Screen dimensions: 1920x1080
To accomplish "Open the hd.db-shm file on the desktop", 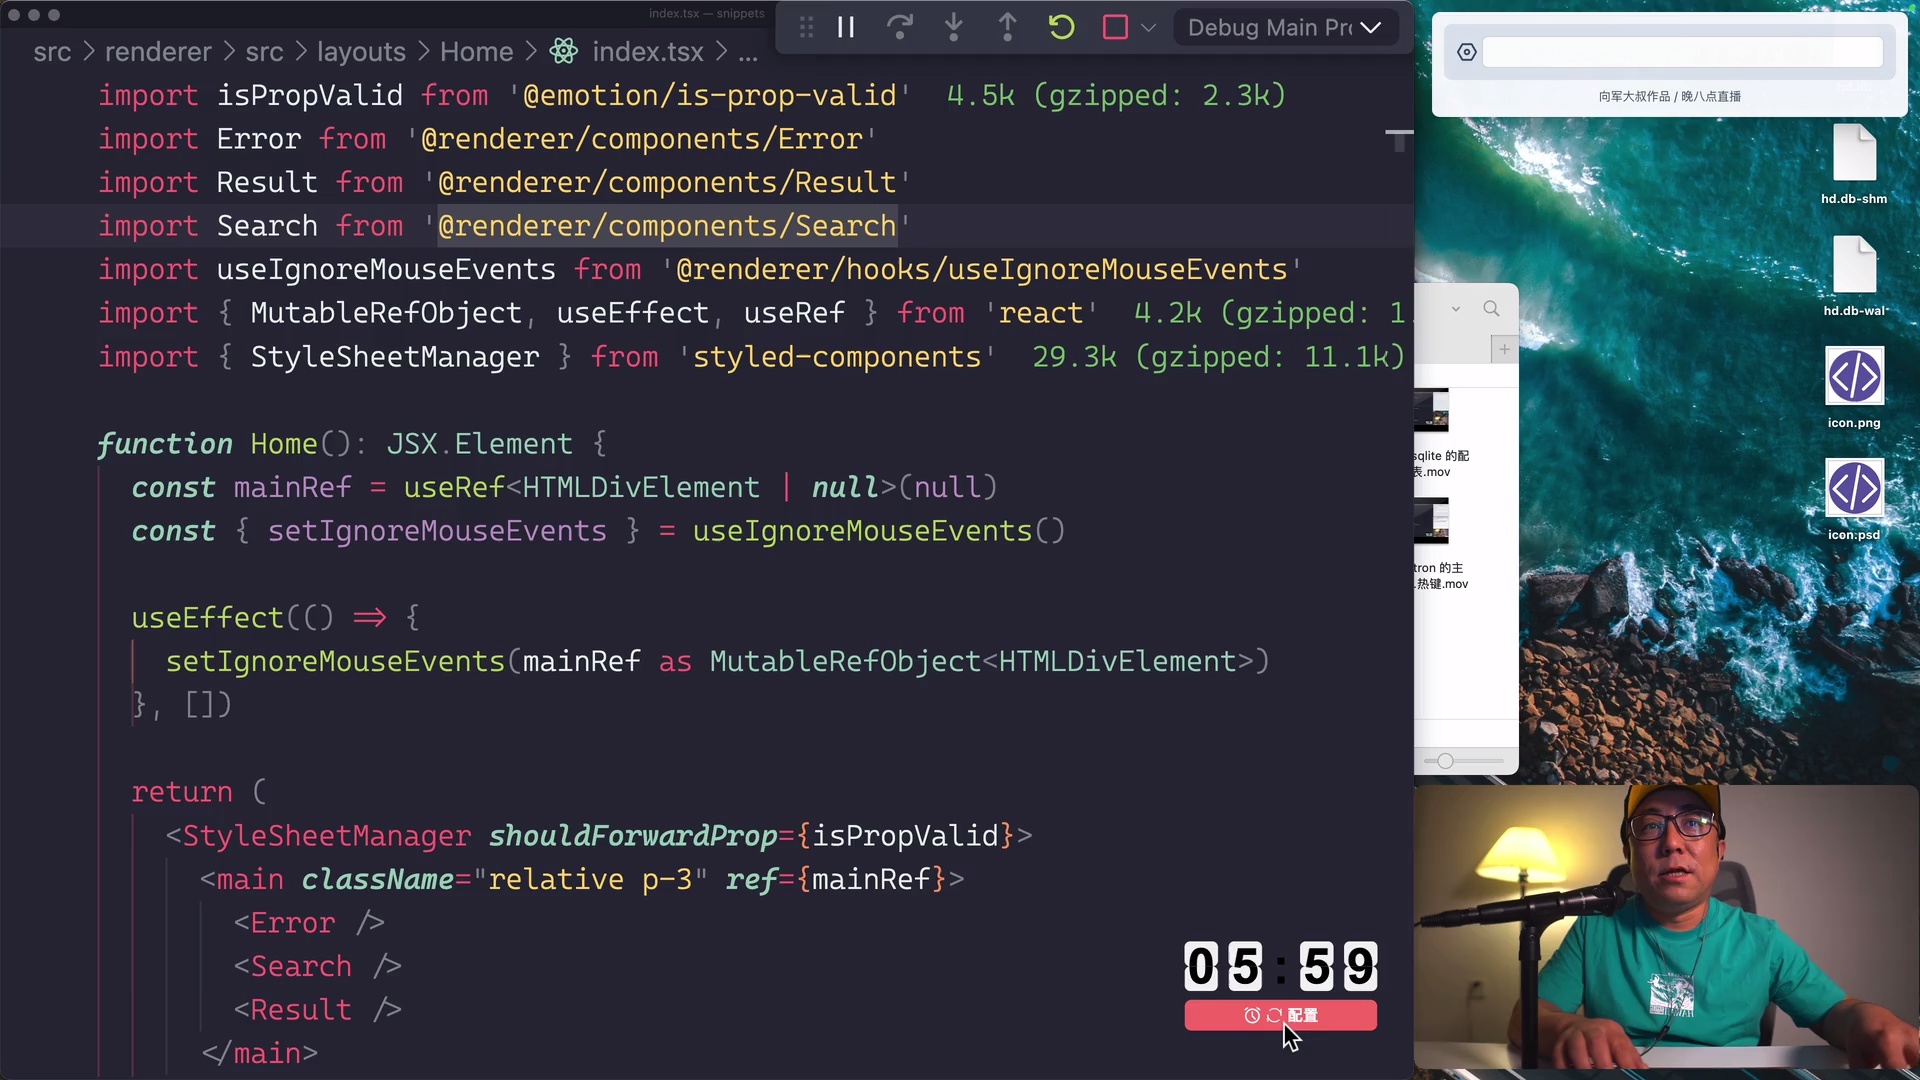I will (x=1856, y=155).
